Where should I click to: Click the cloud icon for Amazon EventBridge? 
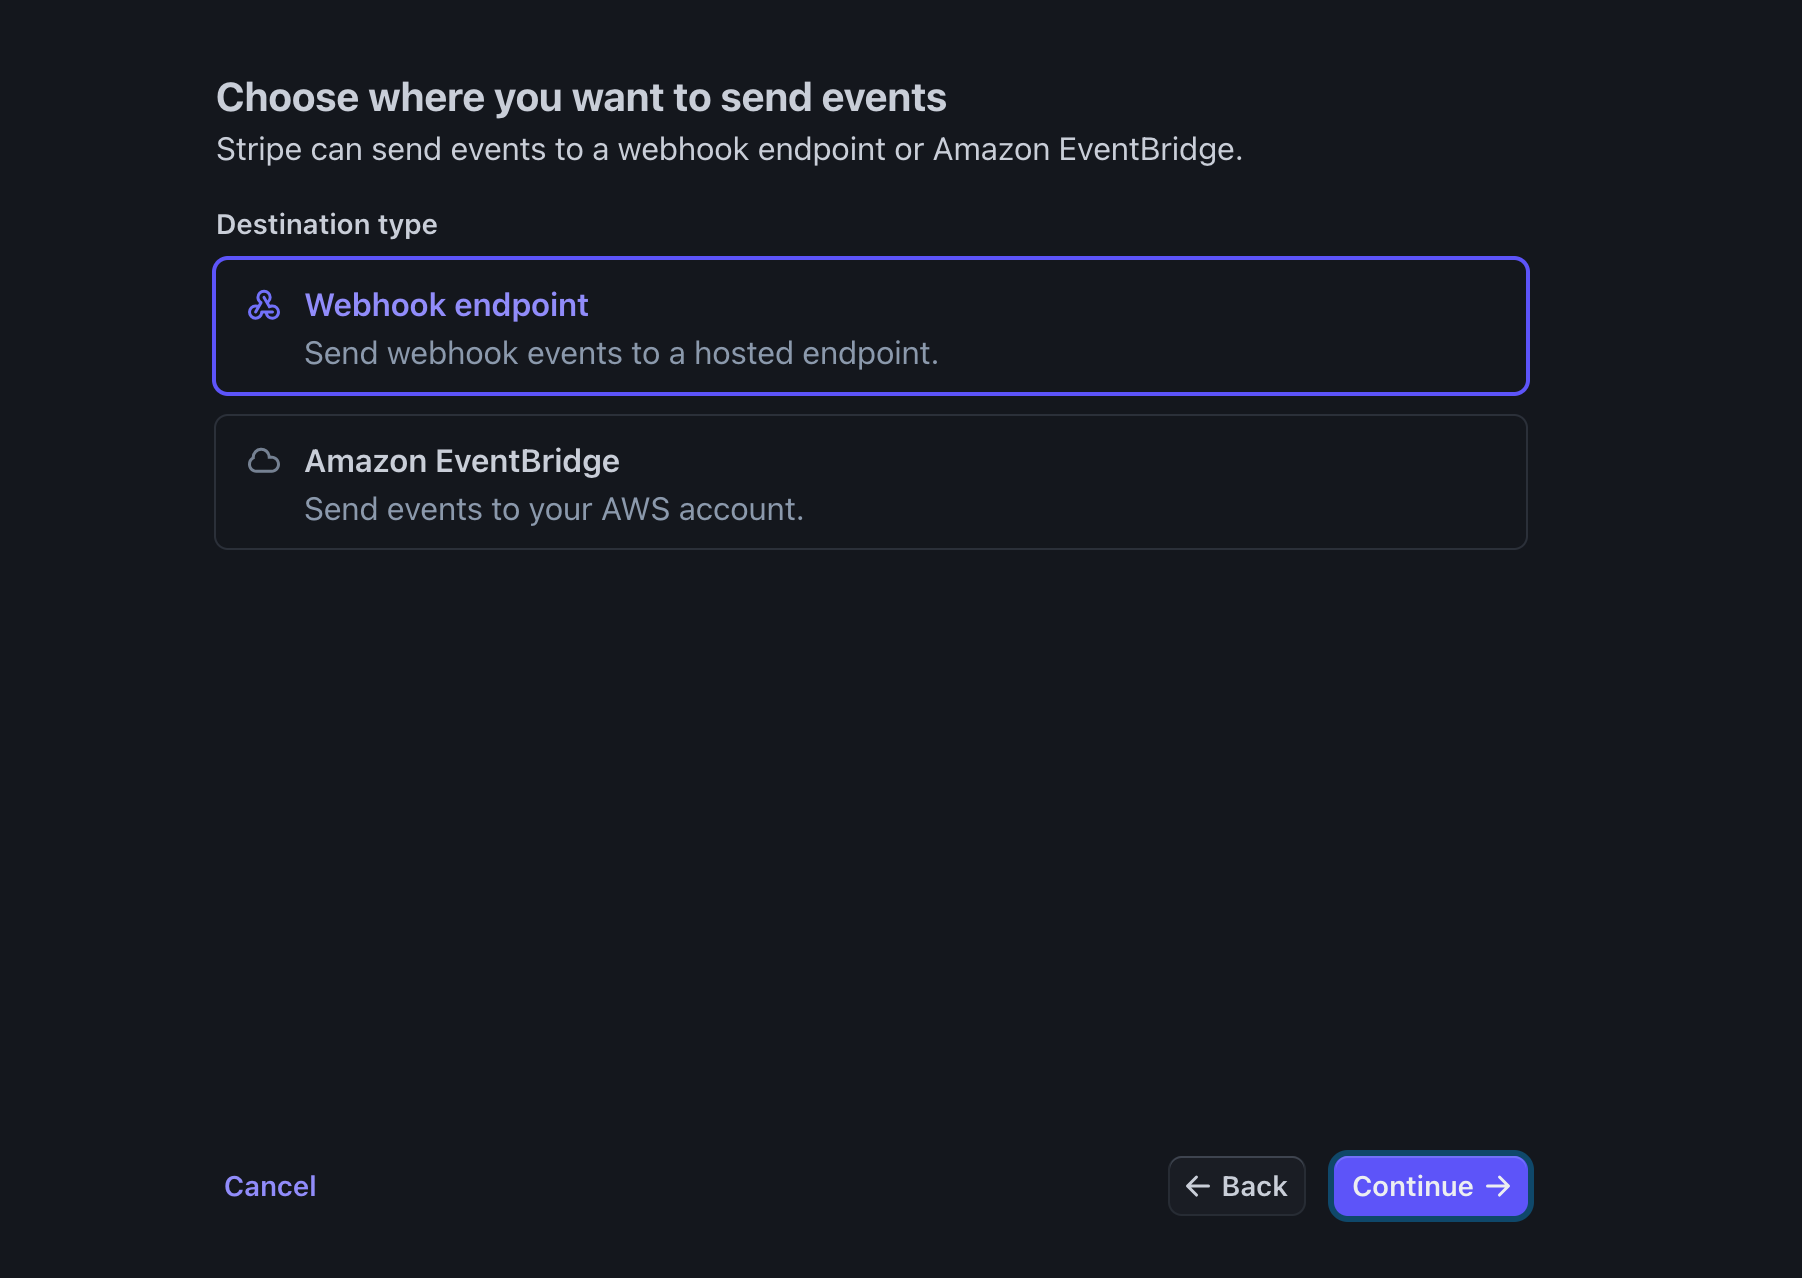tap(264, 461)
